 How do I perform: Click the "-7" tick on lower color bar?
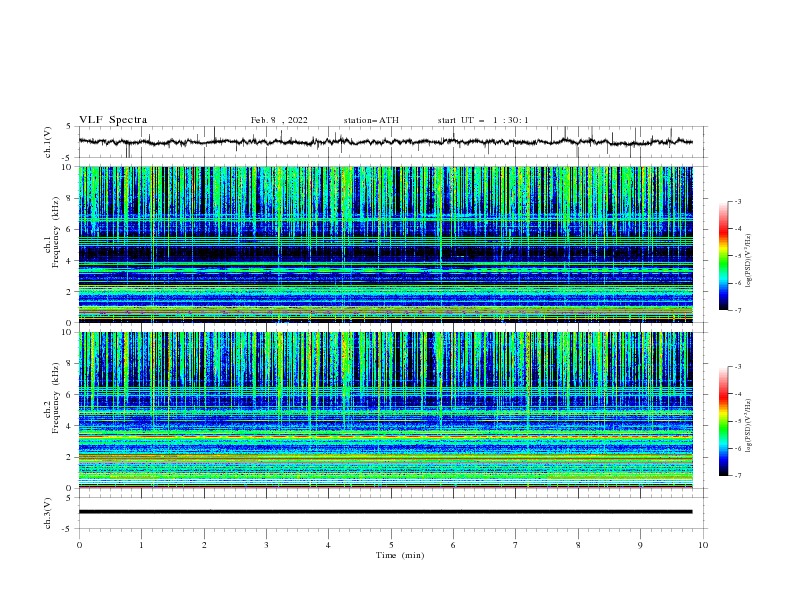point(737,475)
